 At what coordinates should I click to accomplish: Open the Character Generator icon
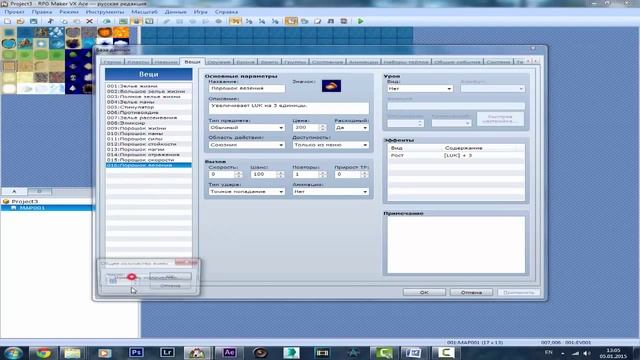pos(344,21)
